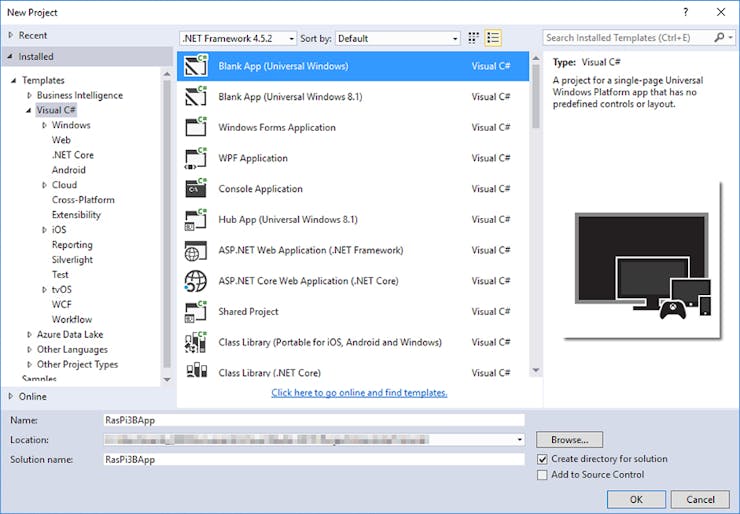
Task: Expand the Azure Data Lake node
Action: 29,335
